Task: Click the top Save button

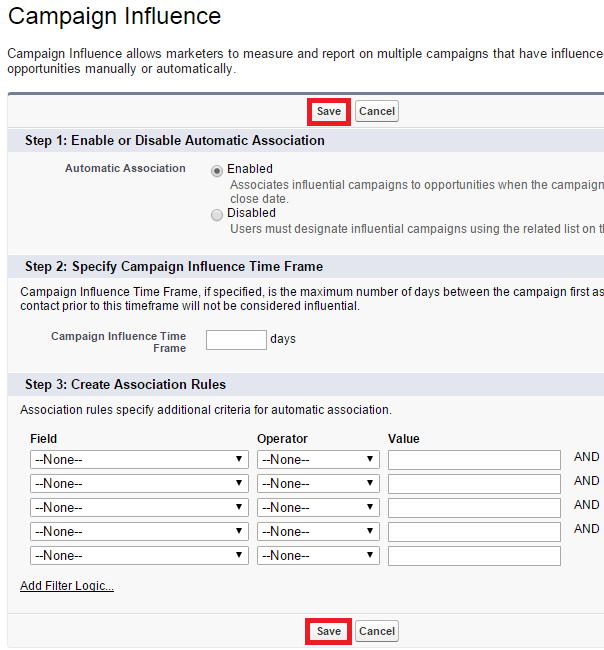Action: pos(329,111)
